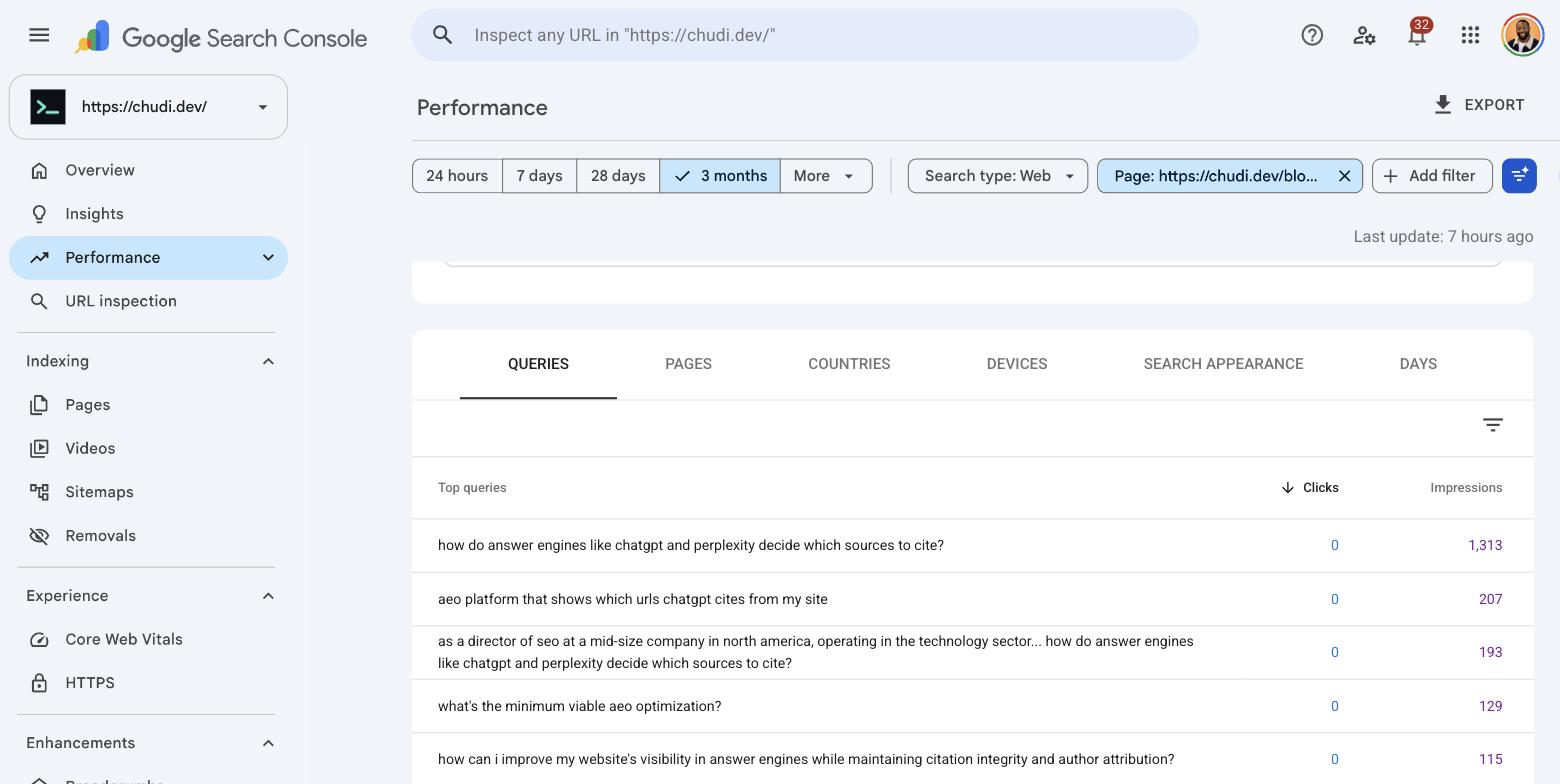Switch to the DAYS tab
Image resolution: width=1560 pixels, height=784 pixels.
pos(1418,364)
